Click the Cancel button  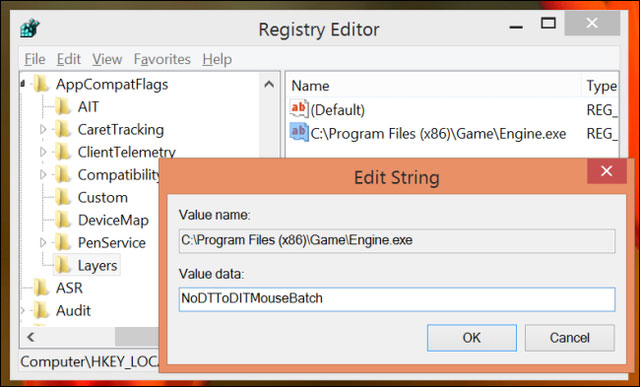click(569, 338)
